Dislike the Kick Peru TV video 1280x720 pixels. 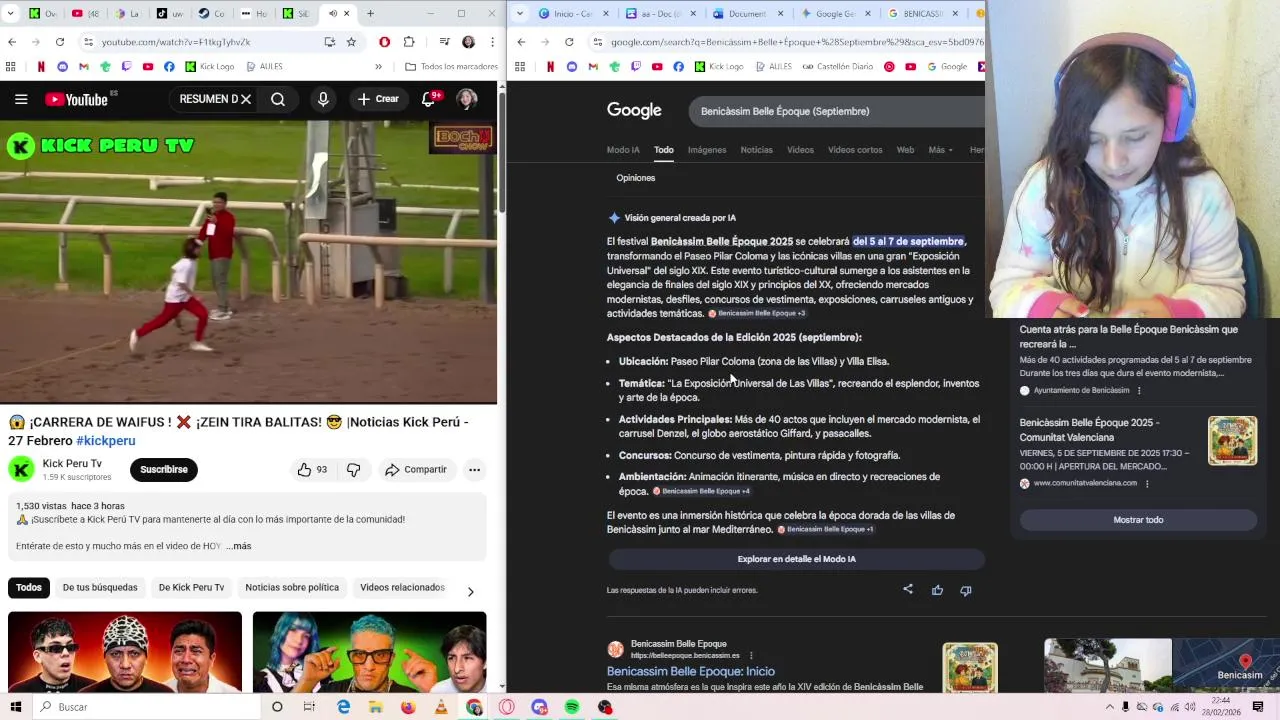click(x=353, y=469)
